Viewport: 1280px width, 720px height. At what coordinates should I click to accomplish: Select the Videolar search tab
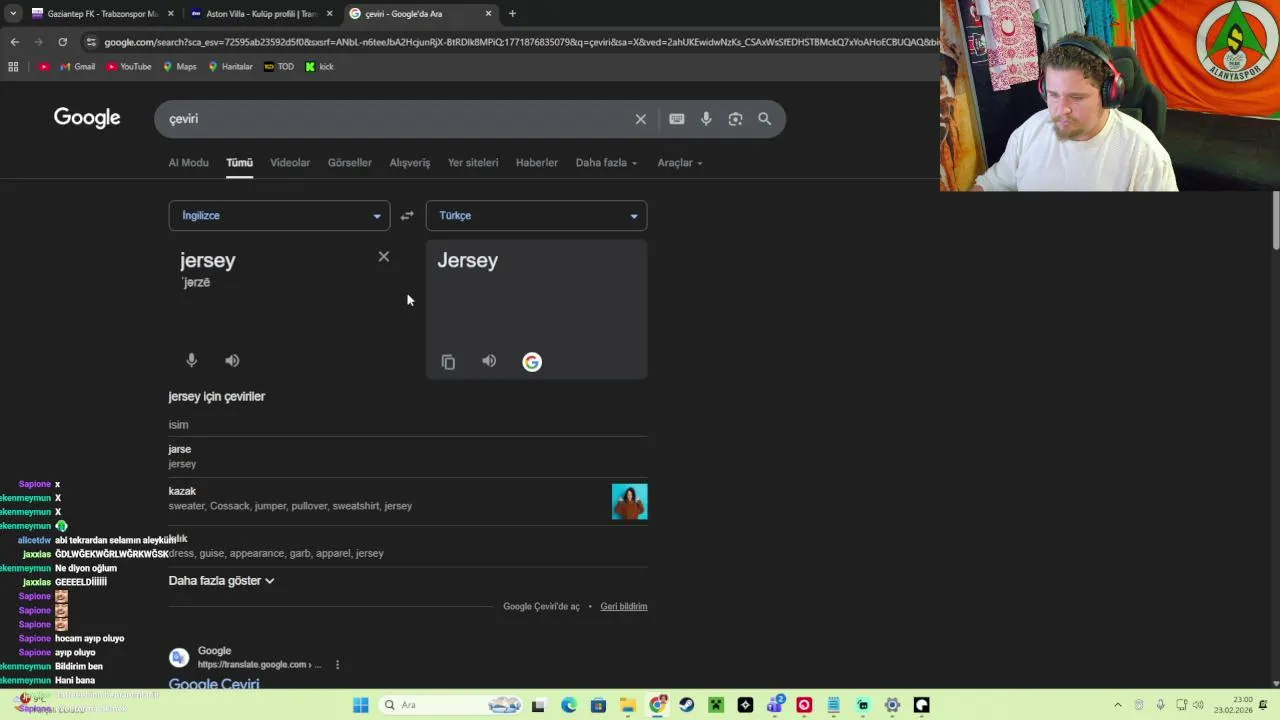tap(290, 163)
